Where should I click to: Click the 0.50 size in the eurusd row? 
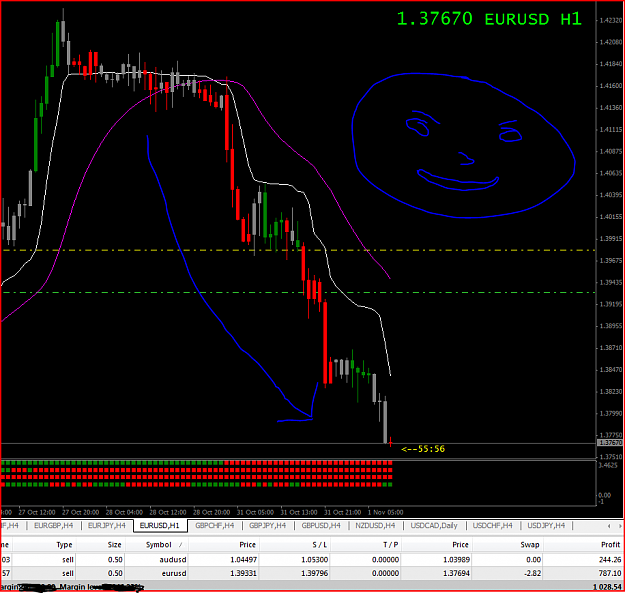[115, 573]
